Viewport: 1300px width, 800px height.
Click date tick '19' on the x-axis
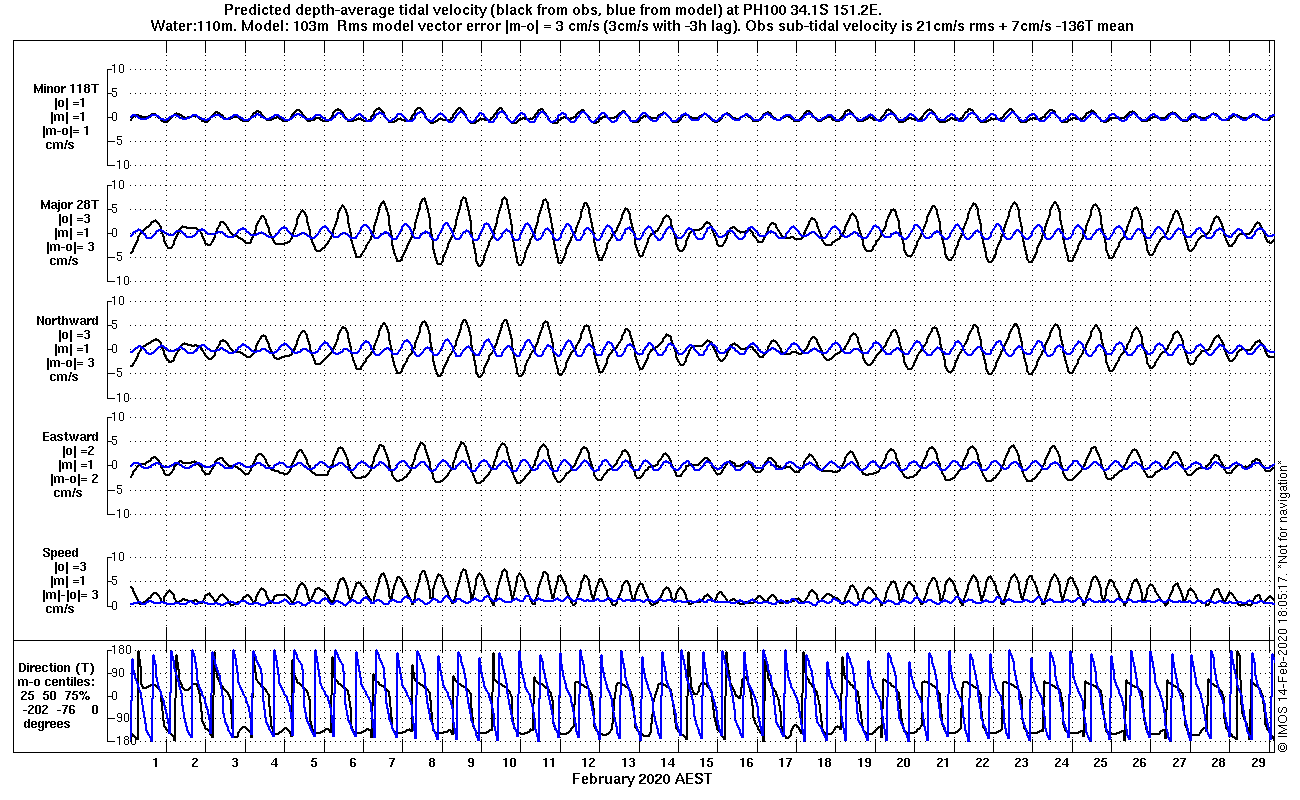pyautogui.click(x=864, y=763)
